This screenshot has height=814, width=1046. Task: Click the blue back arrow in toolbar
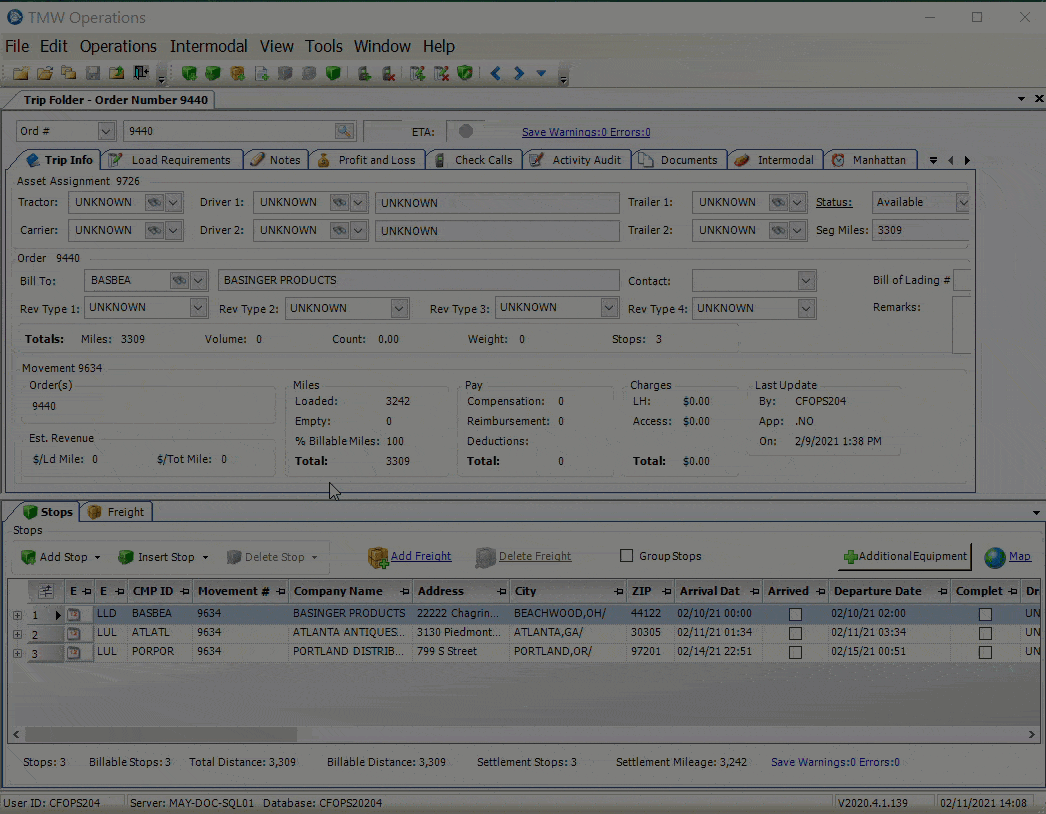pyautogui.click(x=495, y=73)
